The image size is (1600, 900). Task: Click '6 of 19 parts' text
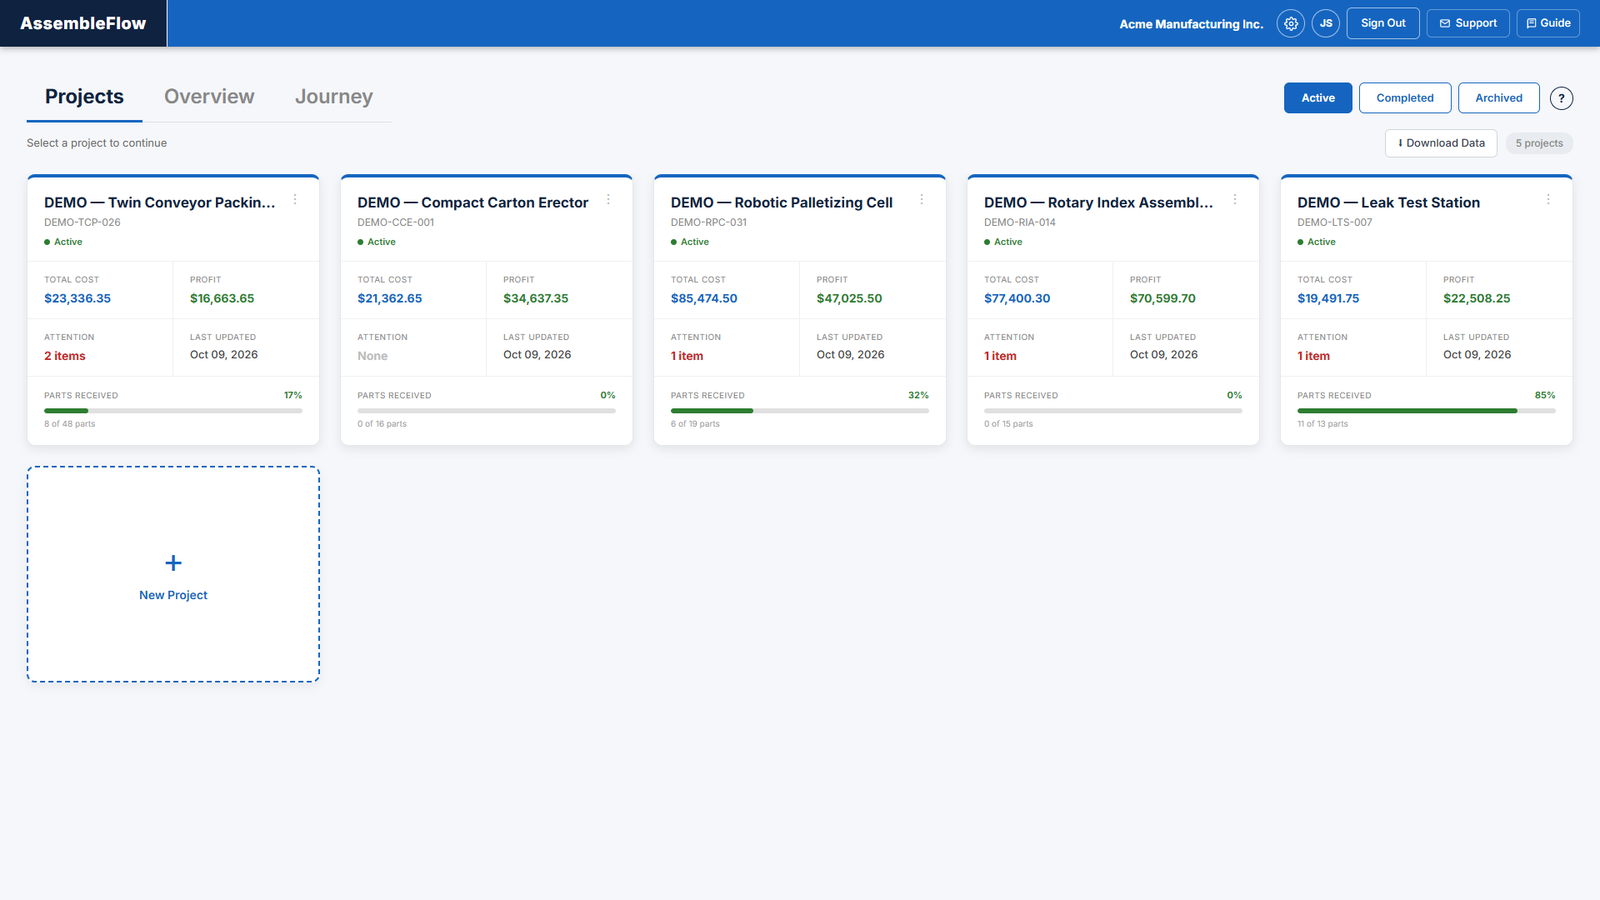click(695, 424)
